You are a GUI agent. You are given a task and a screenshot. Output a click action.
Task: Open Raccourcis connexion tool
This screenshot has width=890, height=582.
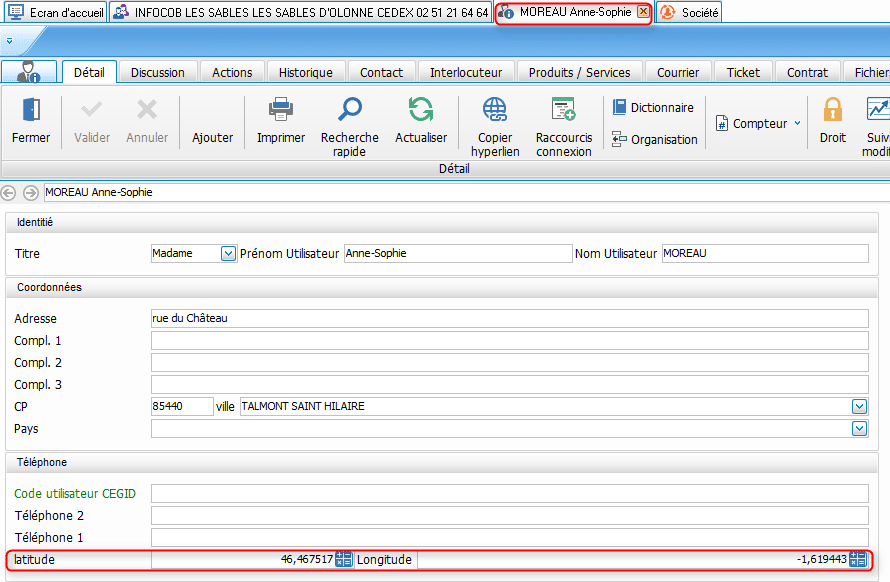tap(563, 109)
